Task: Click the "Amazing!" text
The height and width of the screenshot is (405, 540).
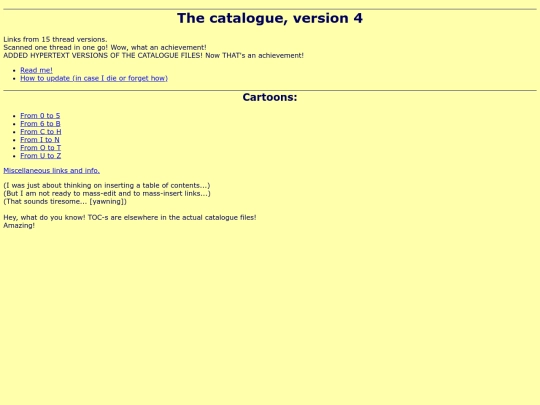Action: (x=19, y=226)
